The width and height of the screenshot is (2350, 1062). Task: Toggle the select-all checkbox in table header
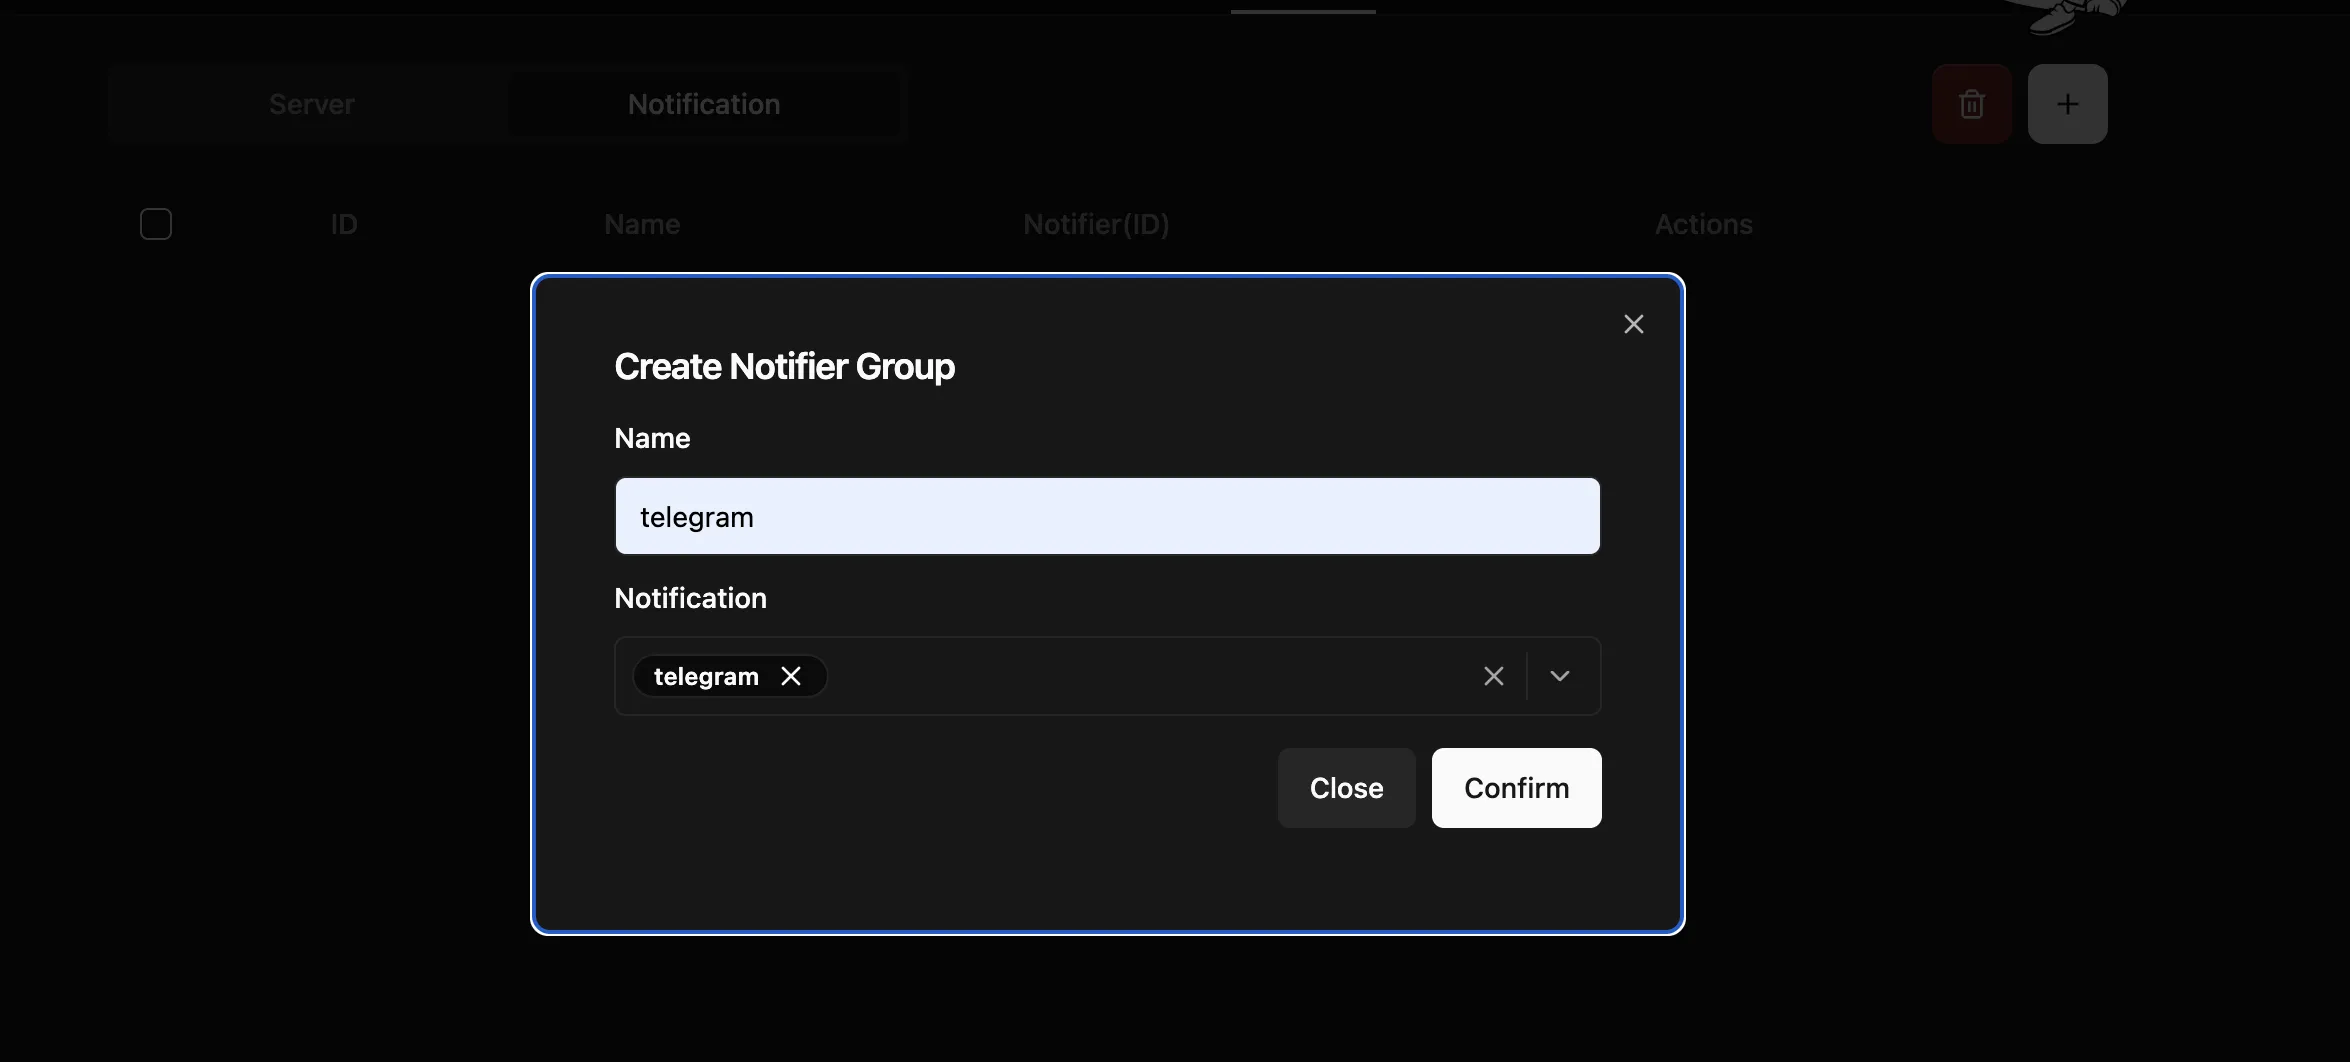(x=156, y=224)
